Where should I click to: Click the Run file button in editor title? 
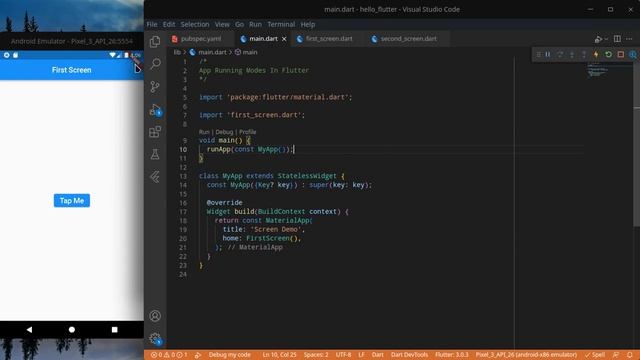(598, 39)
